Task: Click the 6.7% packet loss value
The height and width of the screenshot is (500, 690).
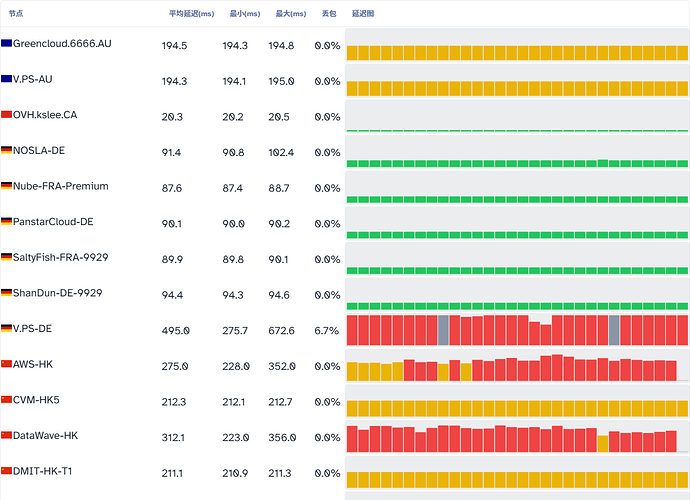Action: pos(327,331)
